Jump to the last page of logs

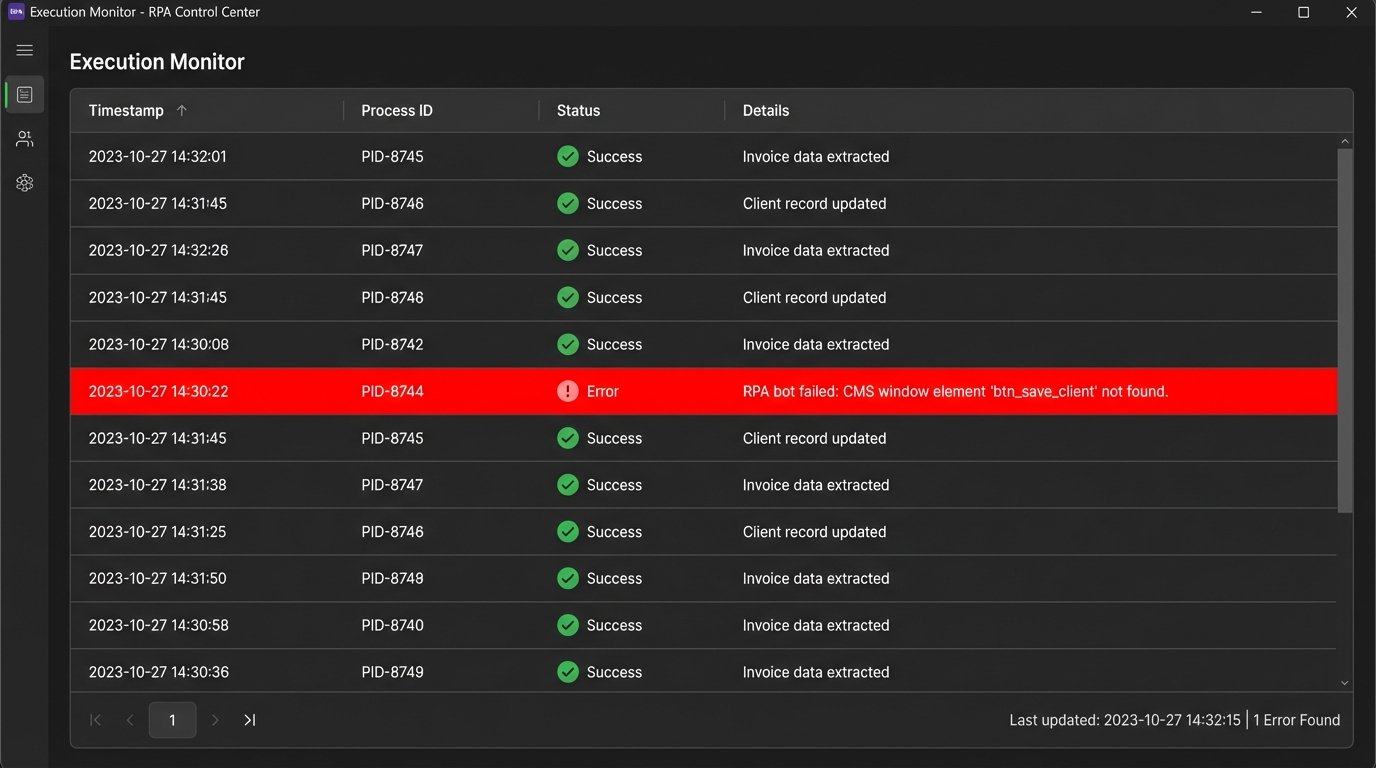click(x=249, y=719)
